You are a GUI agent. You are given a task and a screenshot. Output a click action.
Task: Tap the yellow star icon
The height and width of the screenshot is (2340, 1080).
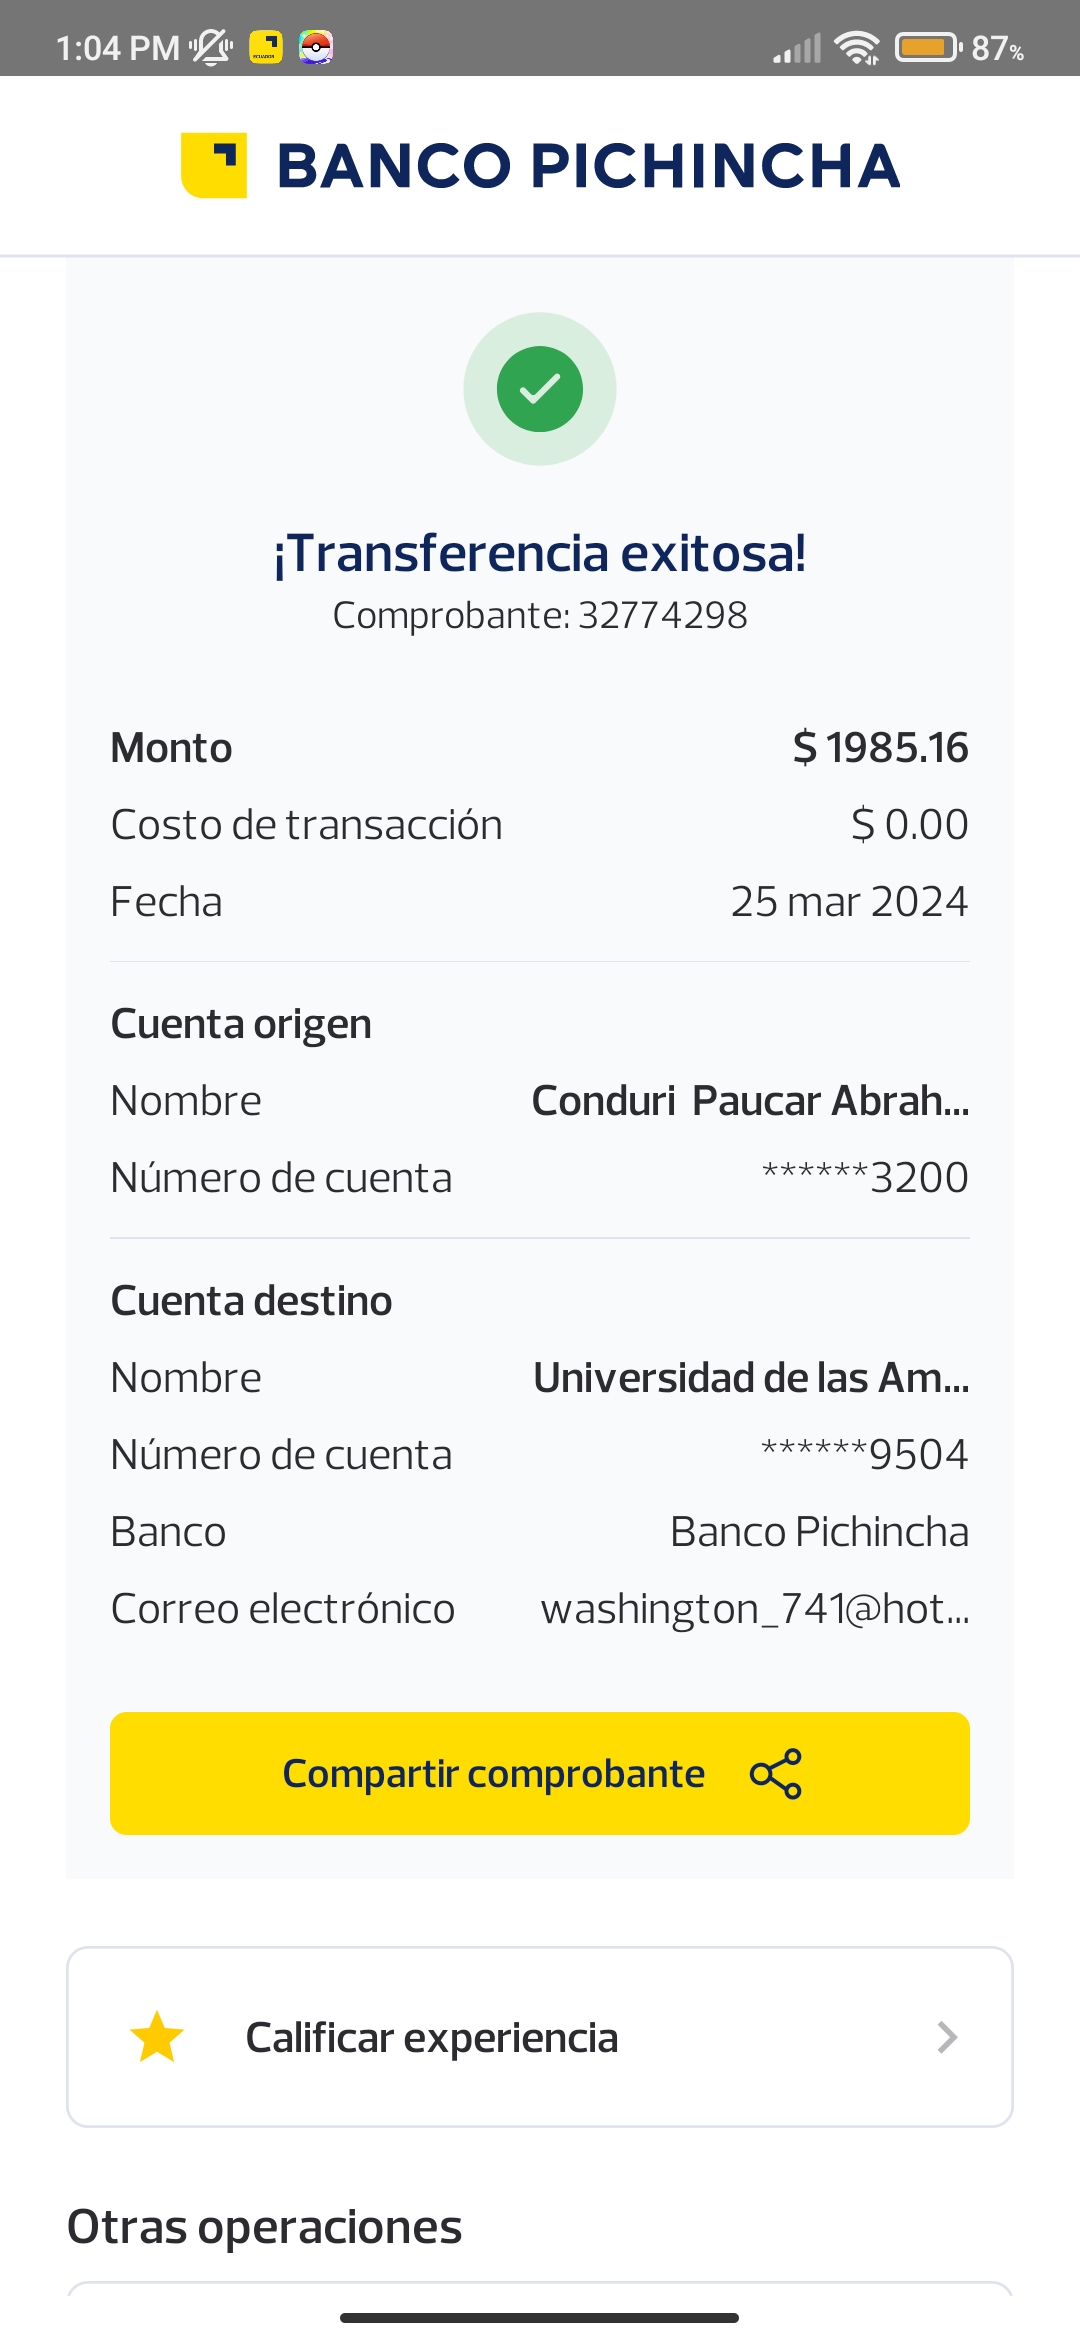click(x=157, y=2038)
